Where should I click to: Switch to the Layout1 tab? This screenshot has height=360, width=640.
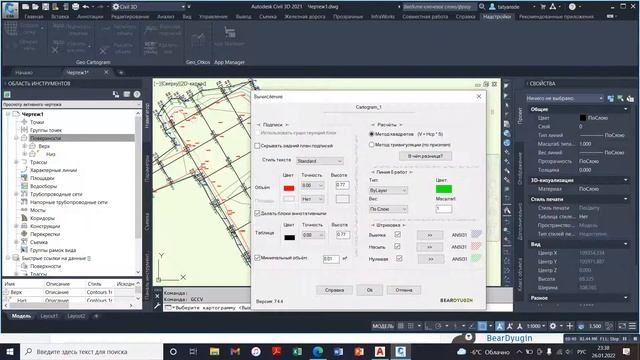click(x=49, y=316)
